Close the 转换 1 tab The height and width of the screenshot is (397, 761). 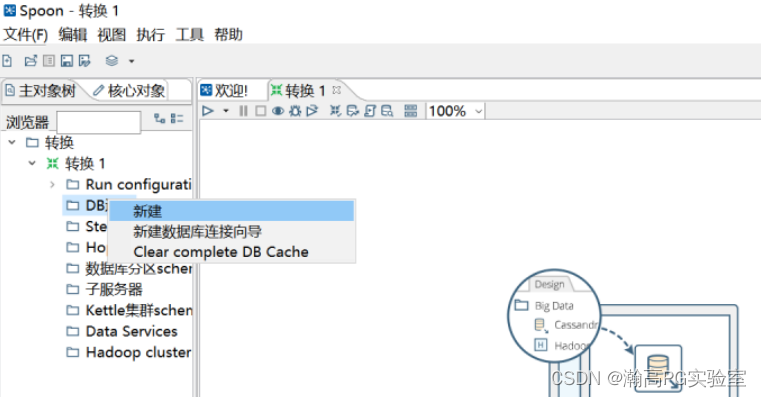(x=336, y=90)
